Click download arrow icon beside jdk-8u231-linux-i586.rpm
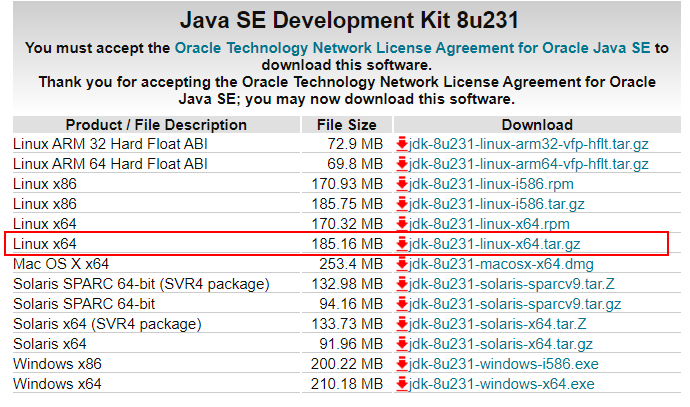The image size is (690, 407). tap(402, 184)
